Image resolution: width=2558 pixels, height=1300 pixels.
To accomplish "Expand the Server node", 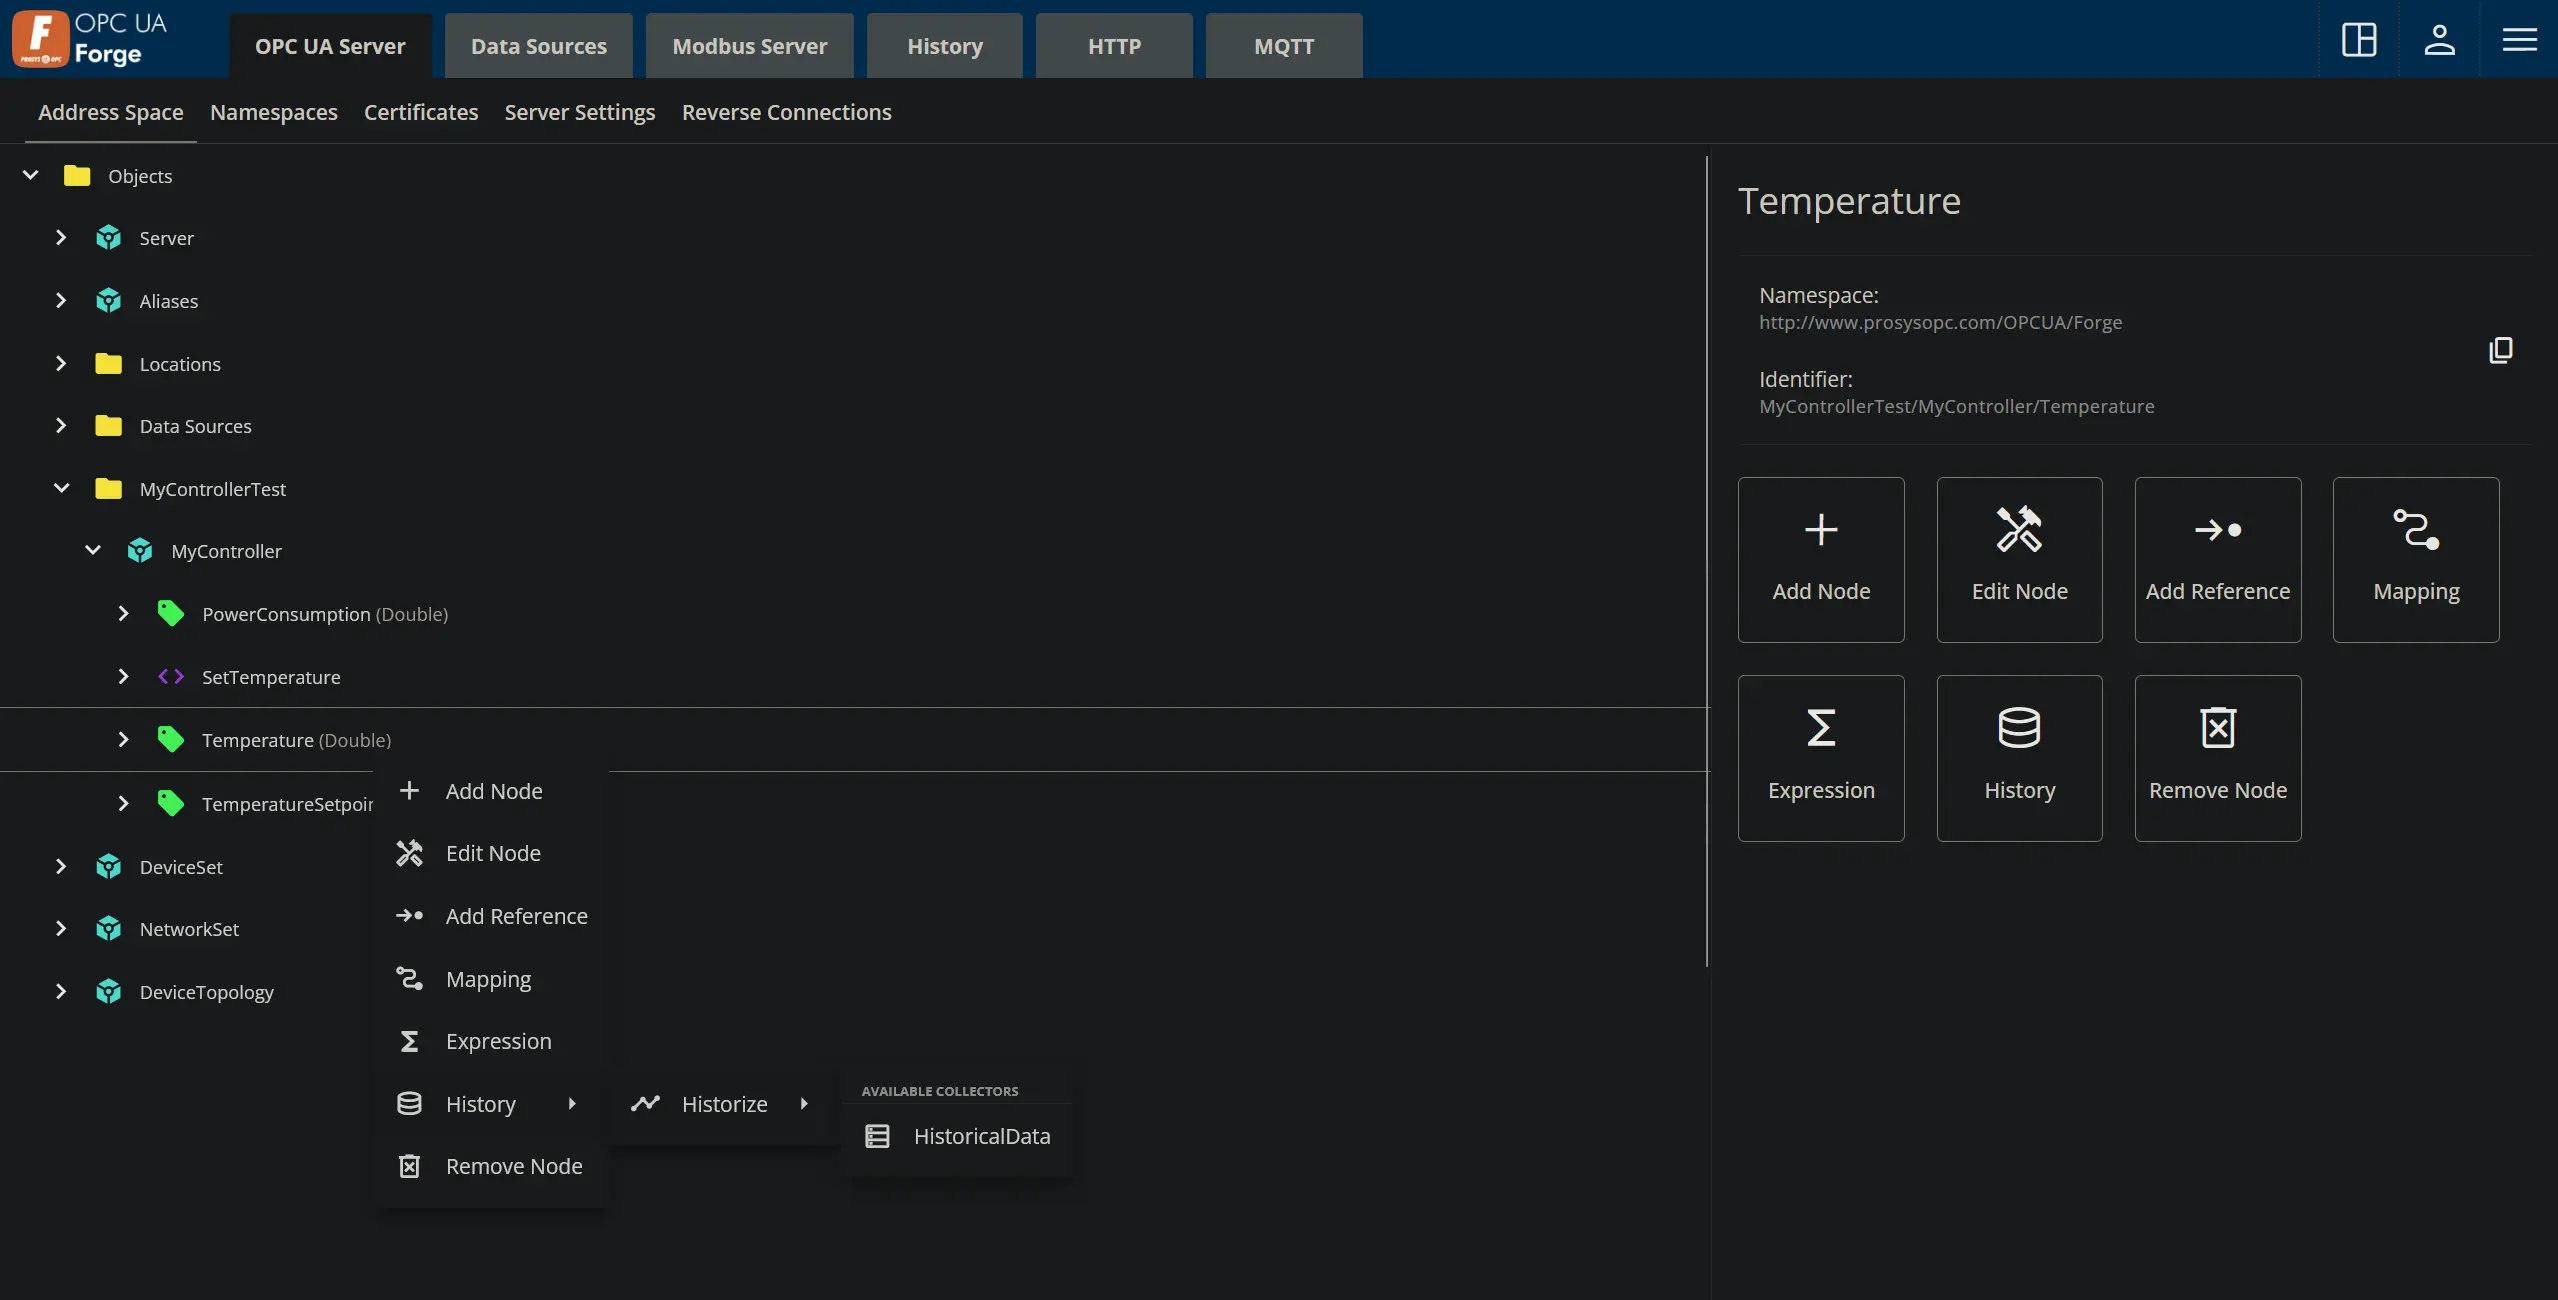I will [61, 238].
